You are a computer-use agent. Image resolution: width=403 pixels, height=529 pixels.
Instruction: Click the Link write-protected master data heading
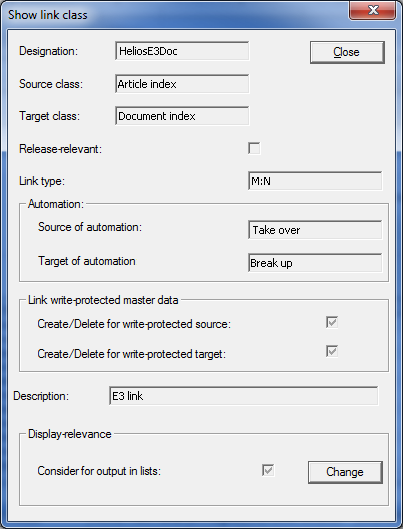pyautogui.click(x=103, y=300)
